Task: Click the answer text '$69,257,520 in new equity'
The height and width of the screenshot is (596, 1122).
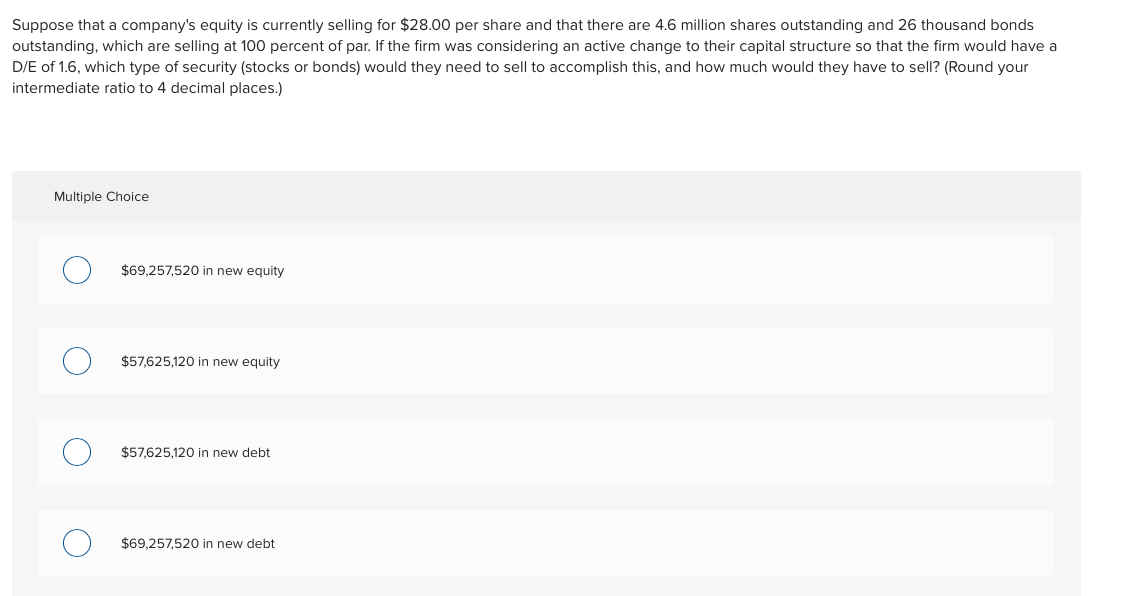Action: coord(203,270)
